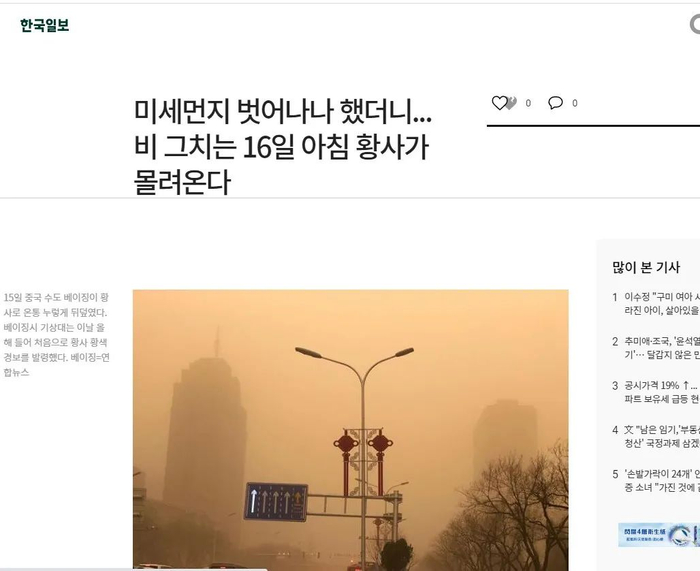Click the banner ad below most-read list

(659, 535)
